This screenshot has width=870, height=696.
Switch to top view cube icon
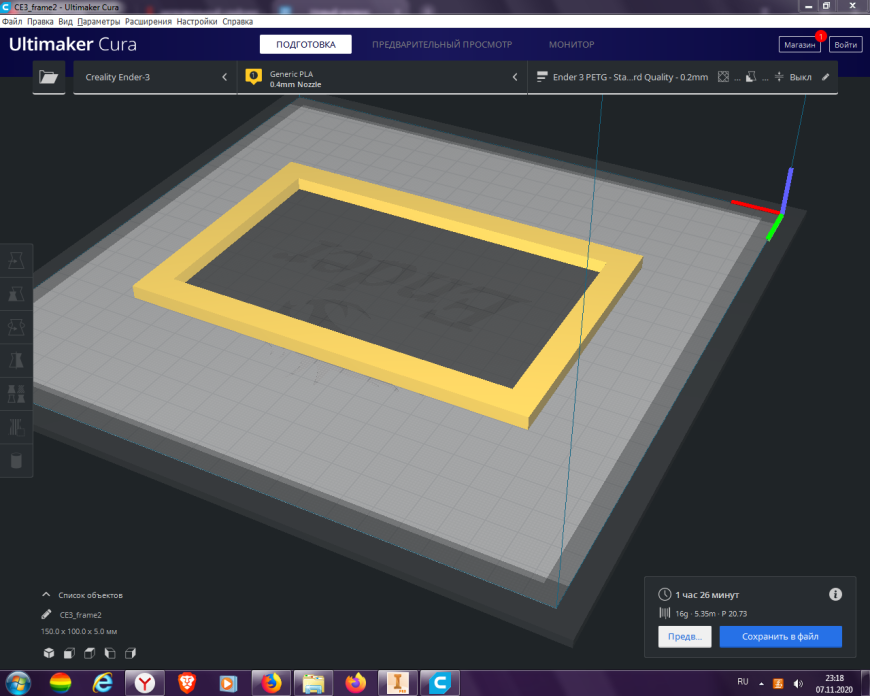89,653
